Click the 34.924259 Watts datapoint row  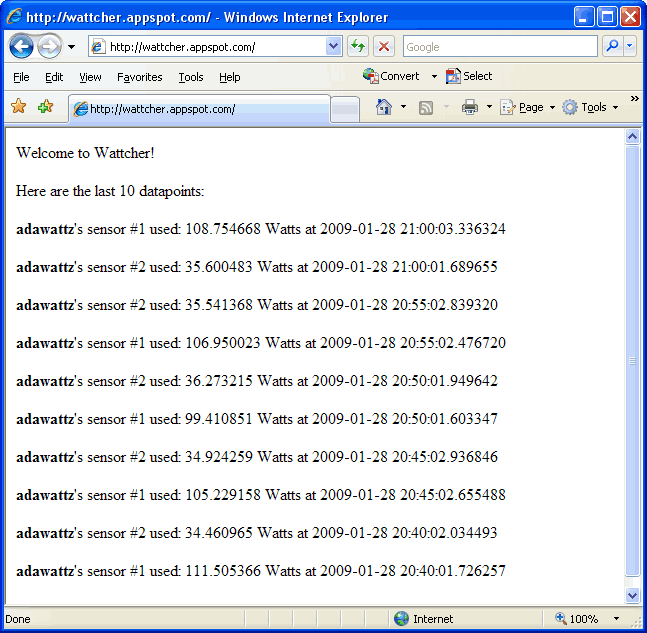click(x=257, y=457)
